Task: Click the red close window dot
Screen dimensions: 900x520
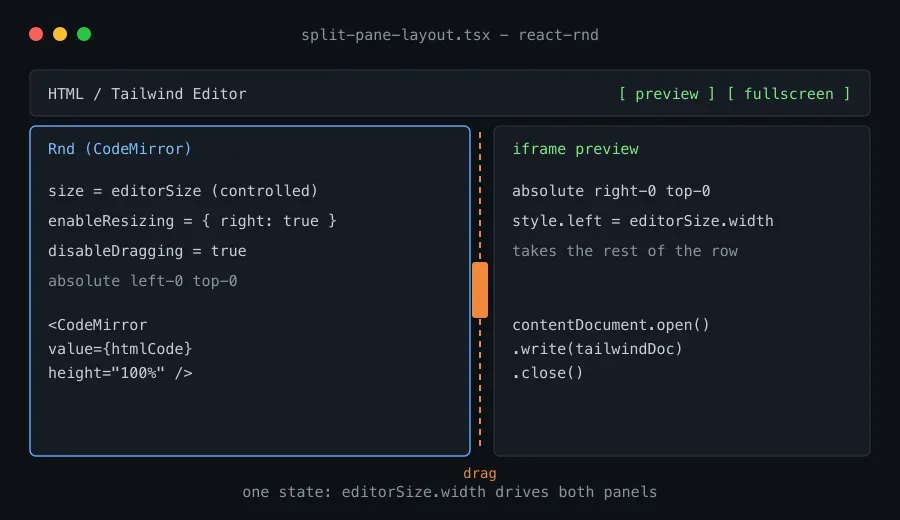Action: point(36,34)
